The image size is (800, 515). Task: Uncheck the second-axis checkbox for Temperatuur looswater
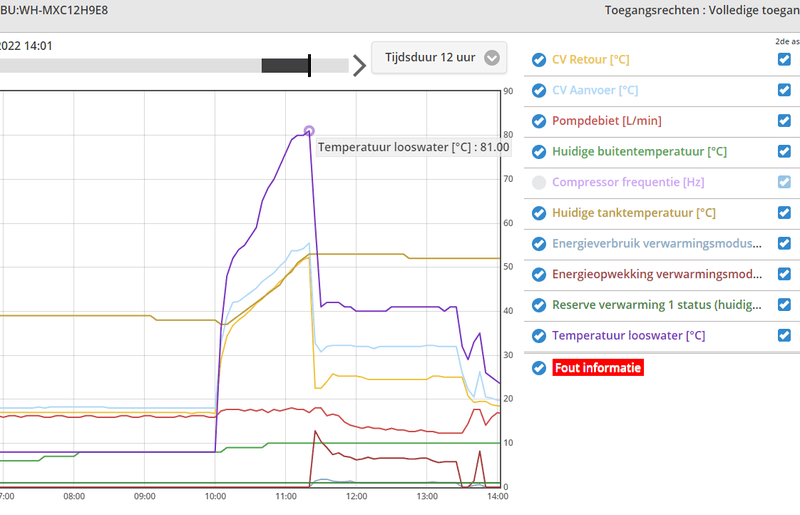coord(784,335)
